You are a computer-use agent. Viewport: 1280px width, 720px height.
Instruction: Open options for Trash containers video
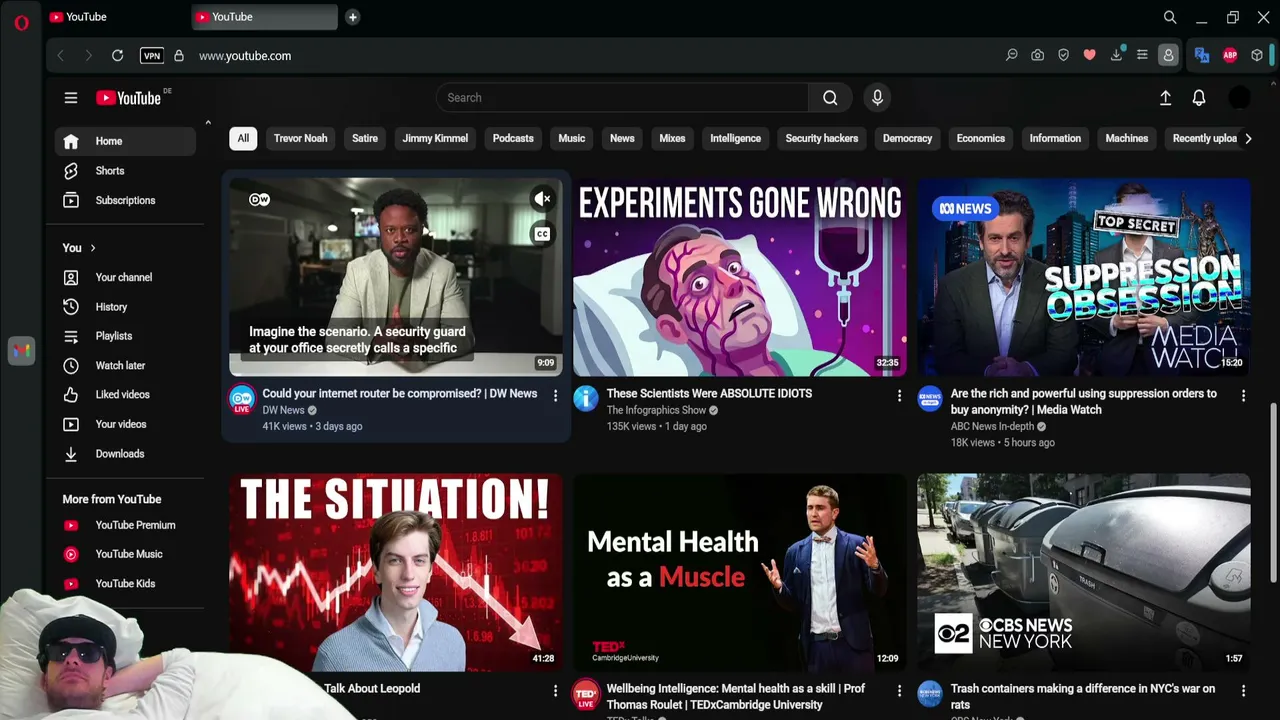point(1243,691)
